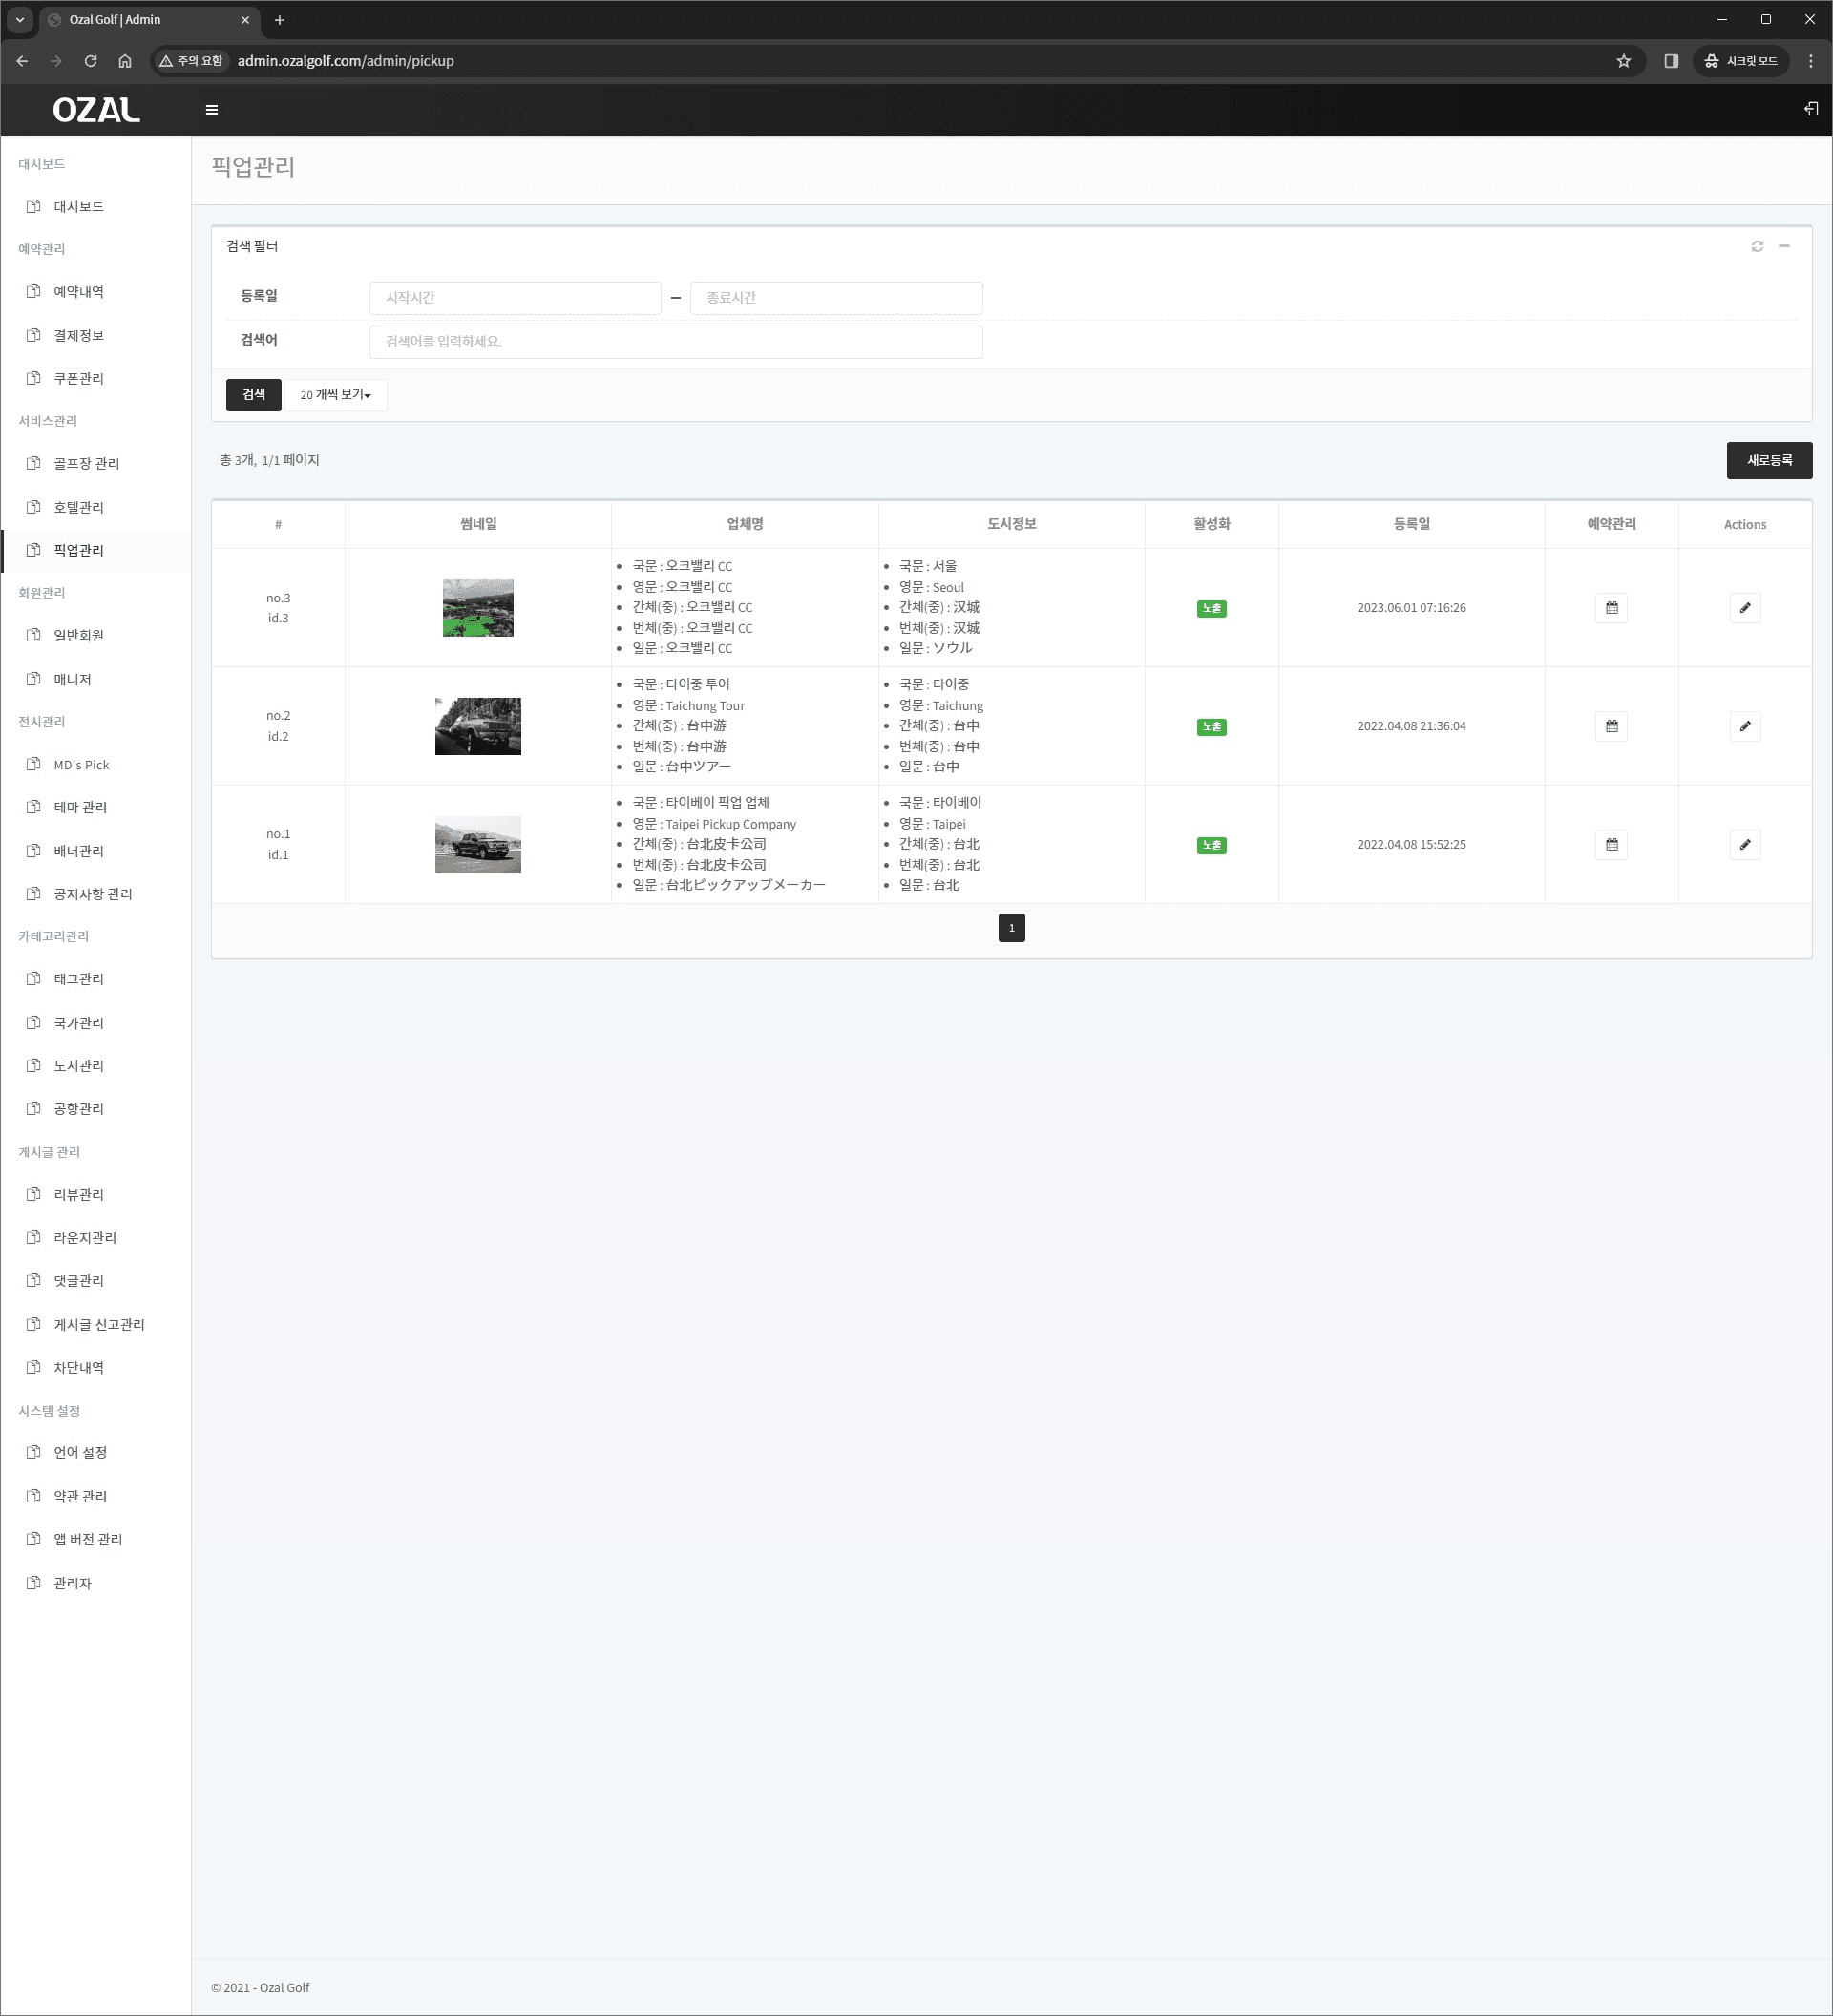
Task: Click the 검색 button
Action: pos(253,395)
